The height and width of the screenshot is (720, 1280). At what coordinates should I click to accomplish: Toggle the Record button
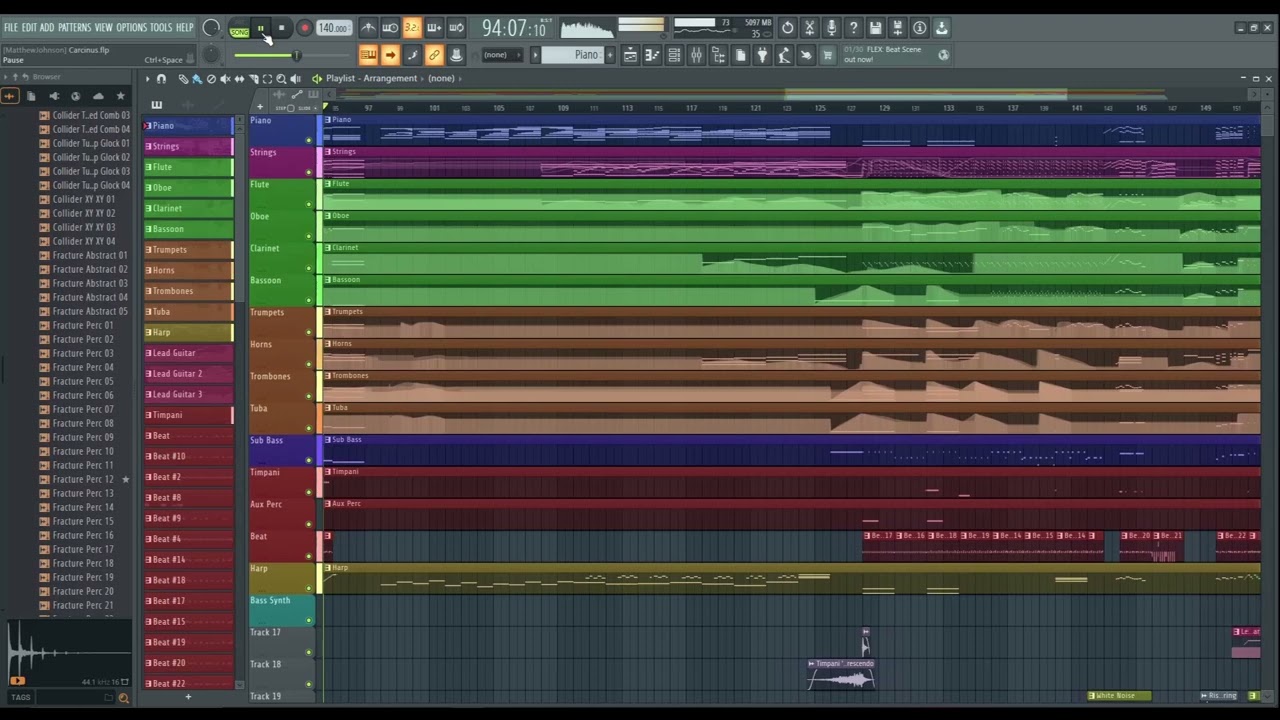[x=304, y=28]
